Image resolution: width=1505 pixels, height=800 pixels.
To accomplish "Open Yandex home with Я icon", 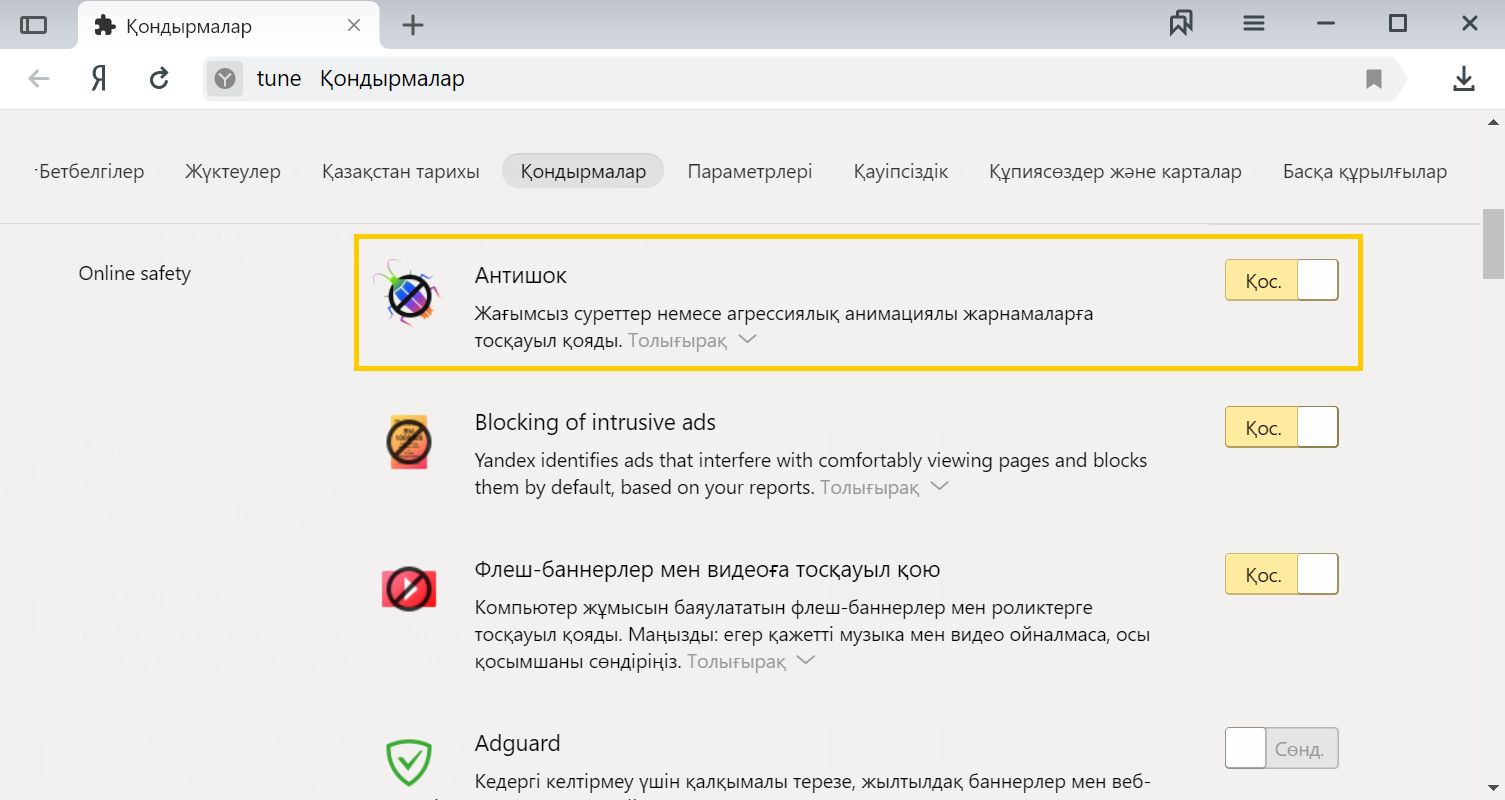I will (99, 79).
